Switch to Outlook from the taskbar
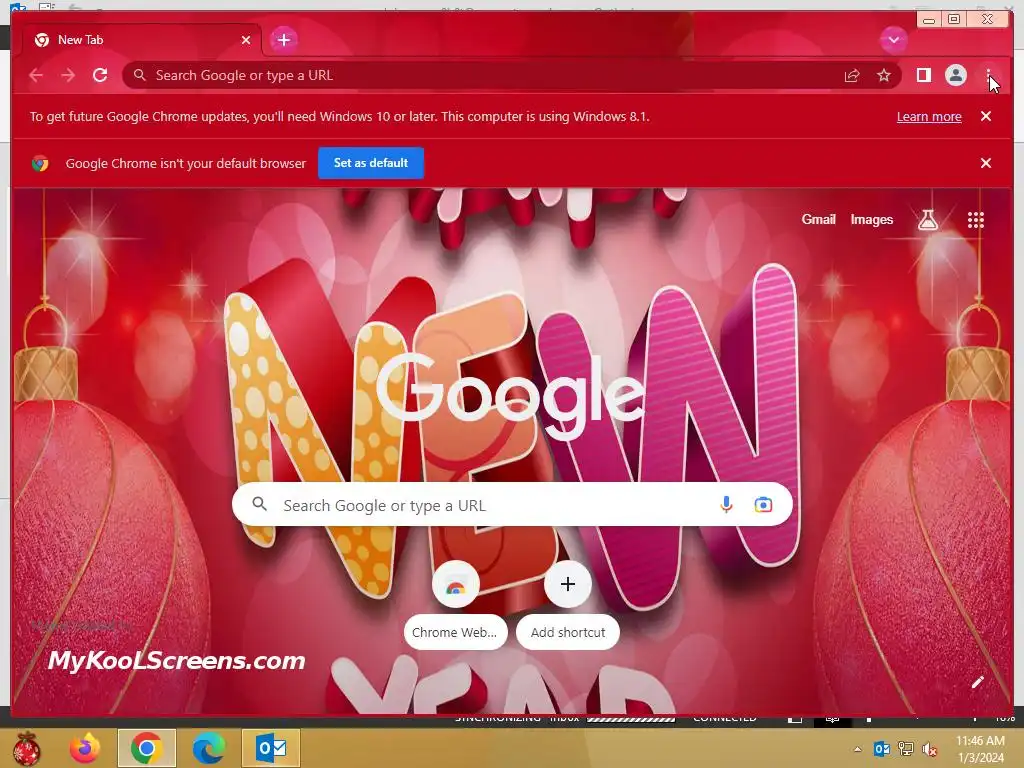 click(x=271, y=748)
